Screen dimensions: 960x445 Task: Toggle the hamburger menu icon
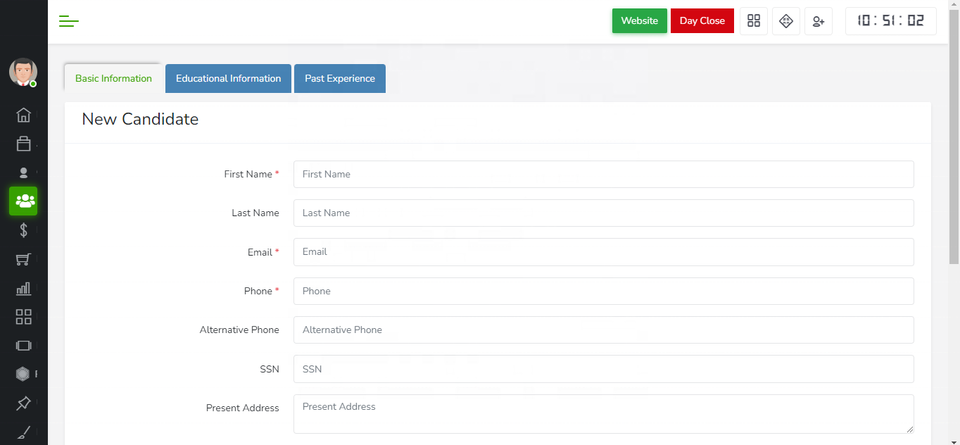[x=69, y=21]
